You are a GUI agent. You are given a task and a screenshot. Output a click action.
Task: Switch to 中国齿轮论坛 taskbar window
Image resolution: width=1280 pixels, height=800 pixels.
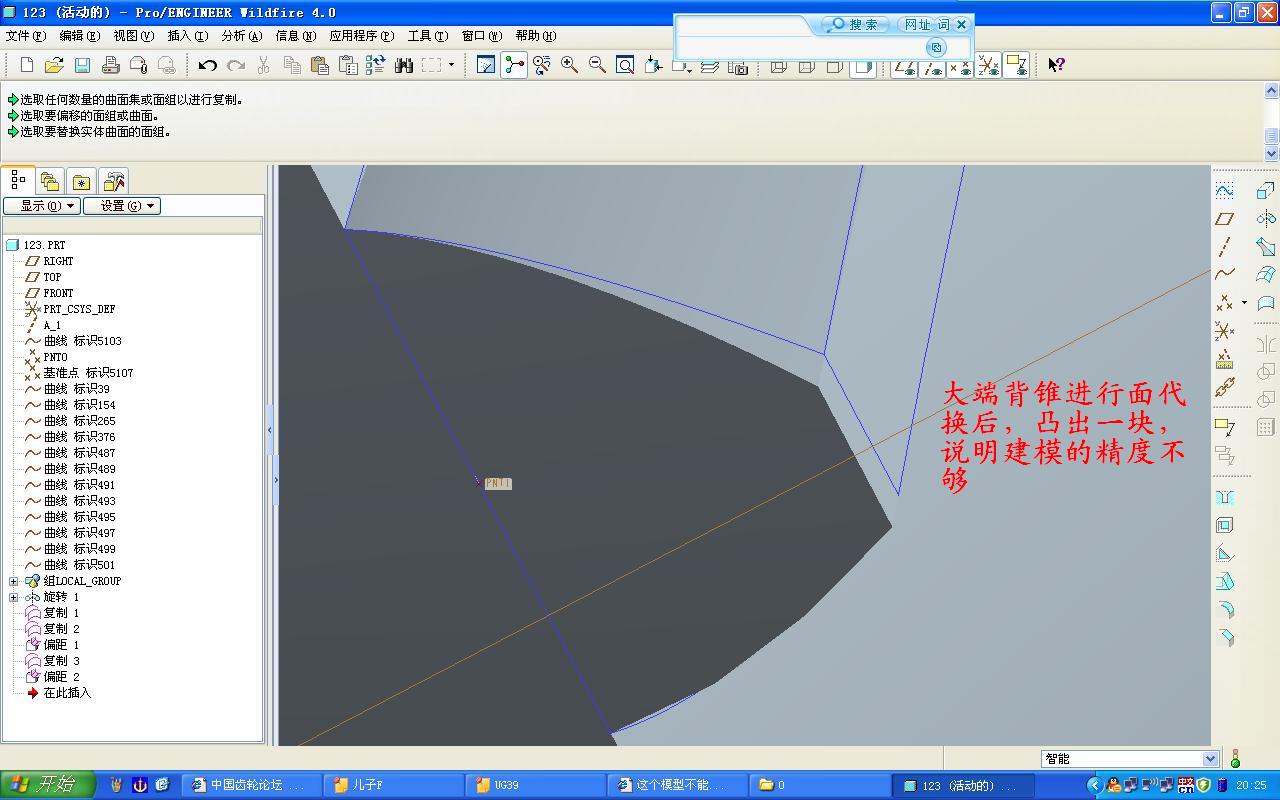[x=254, y=785]
